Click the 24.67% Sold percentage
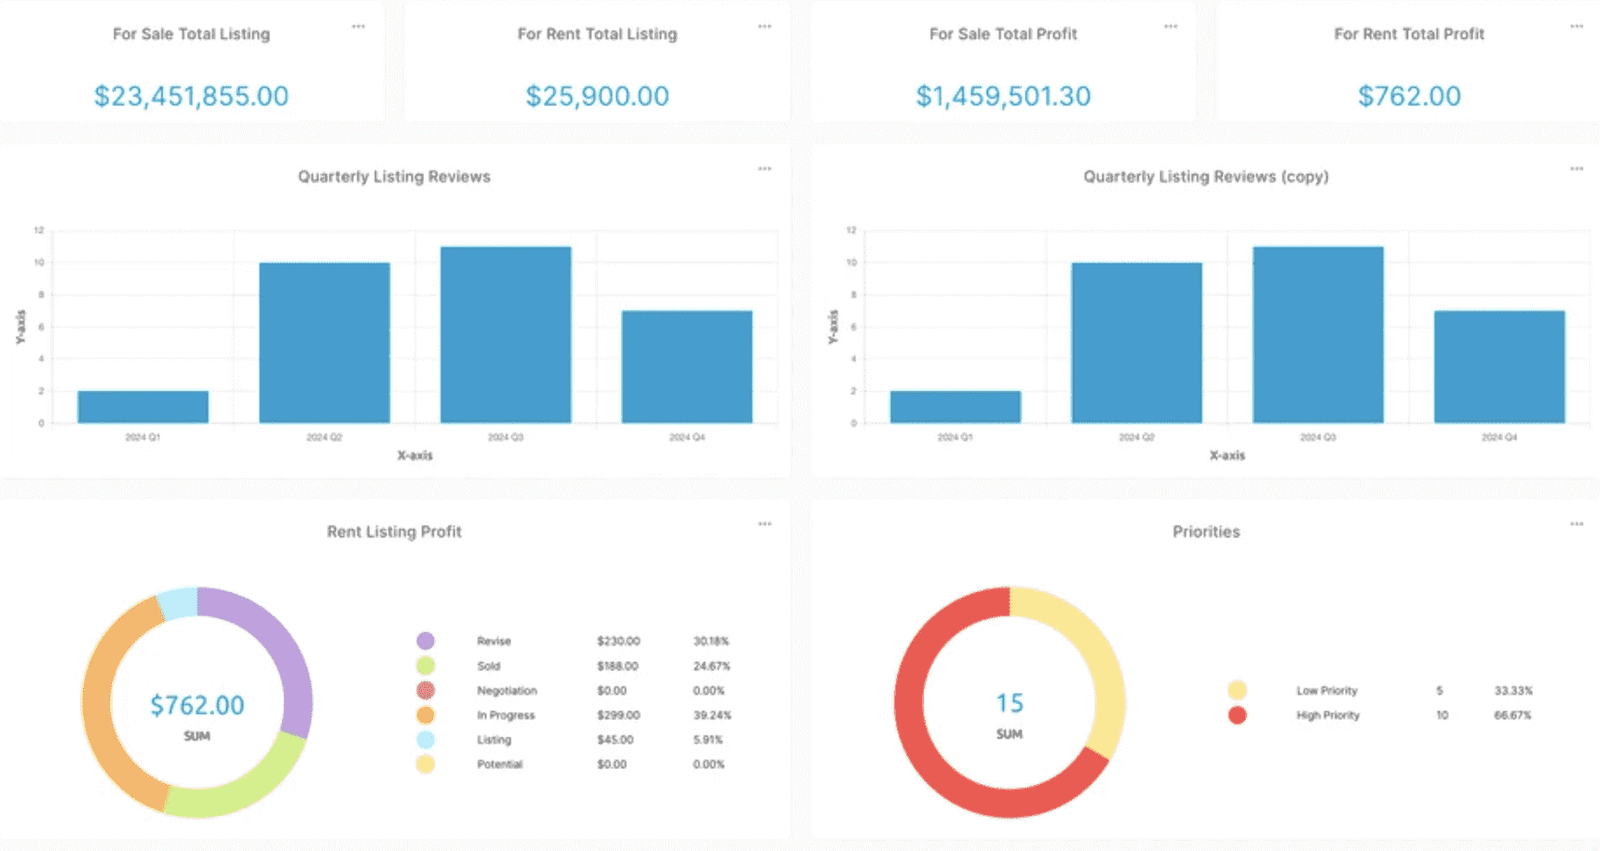The height and width of the screenshot is (851, 1600). pos(712,666)
